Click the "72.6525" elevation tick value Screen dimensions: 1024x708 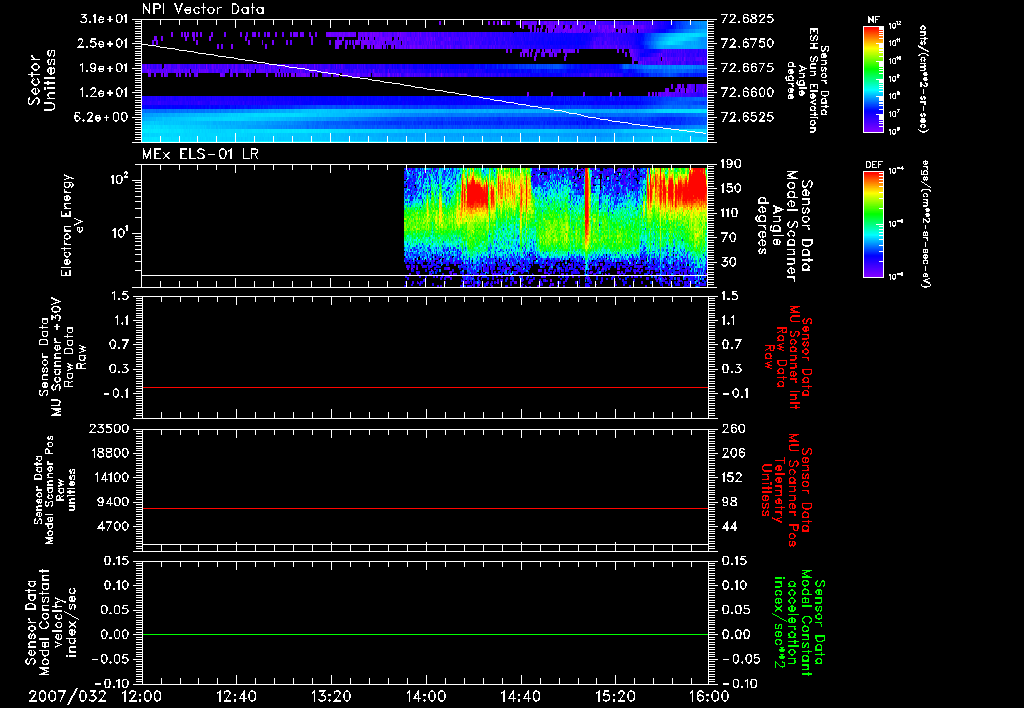747,118
